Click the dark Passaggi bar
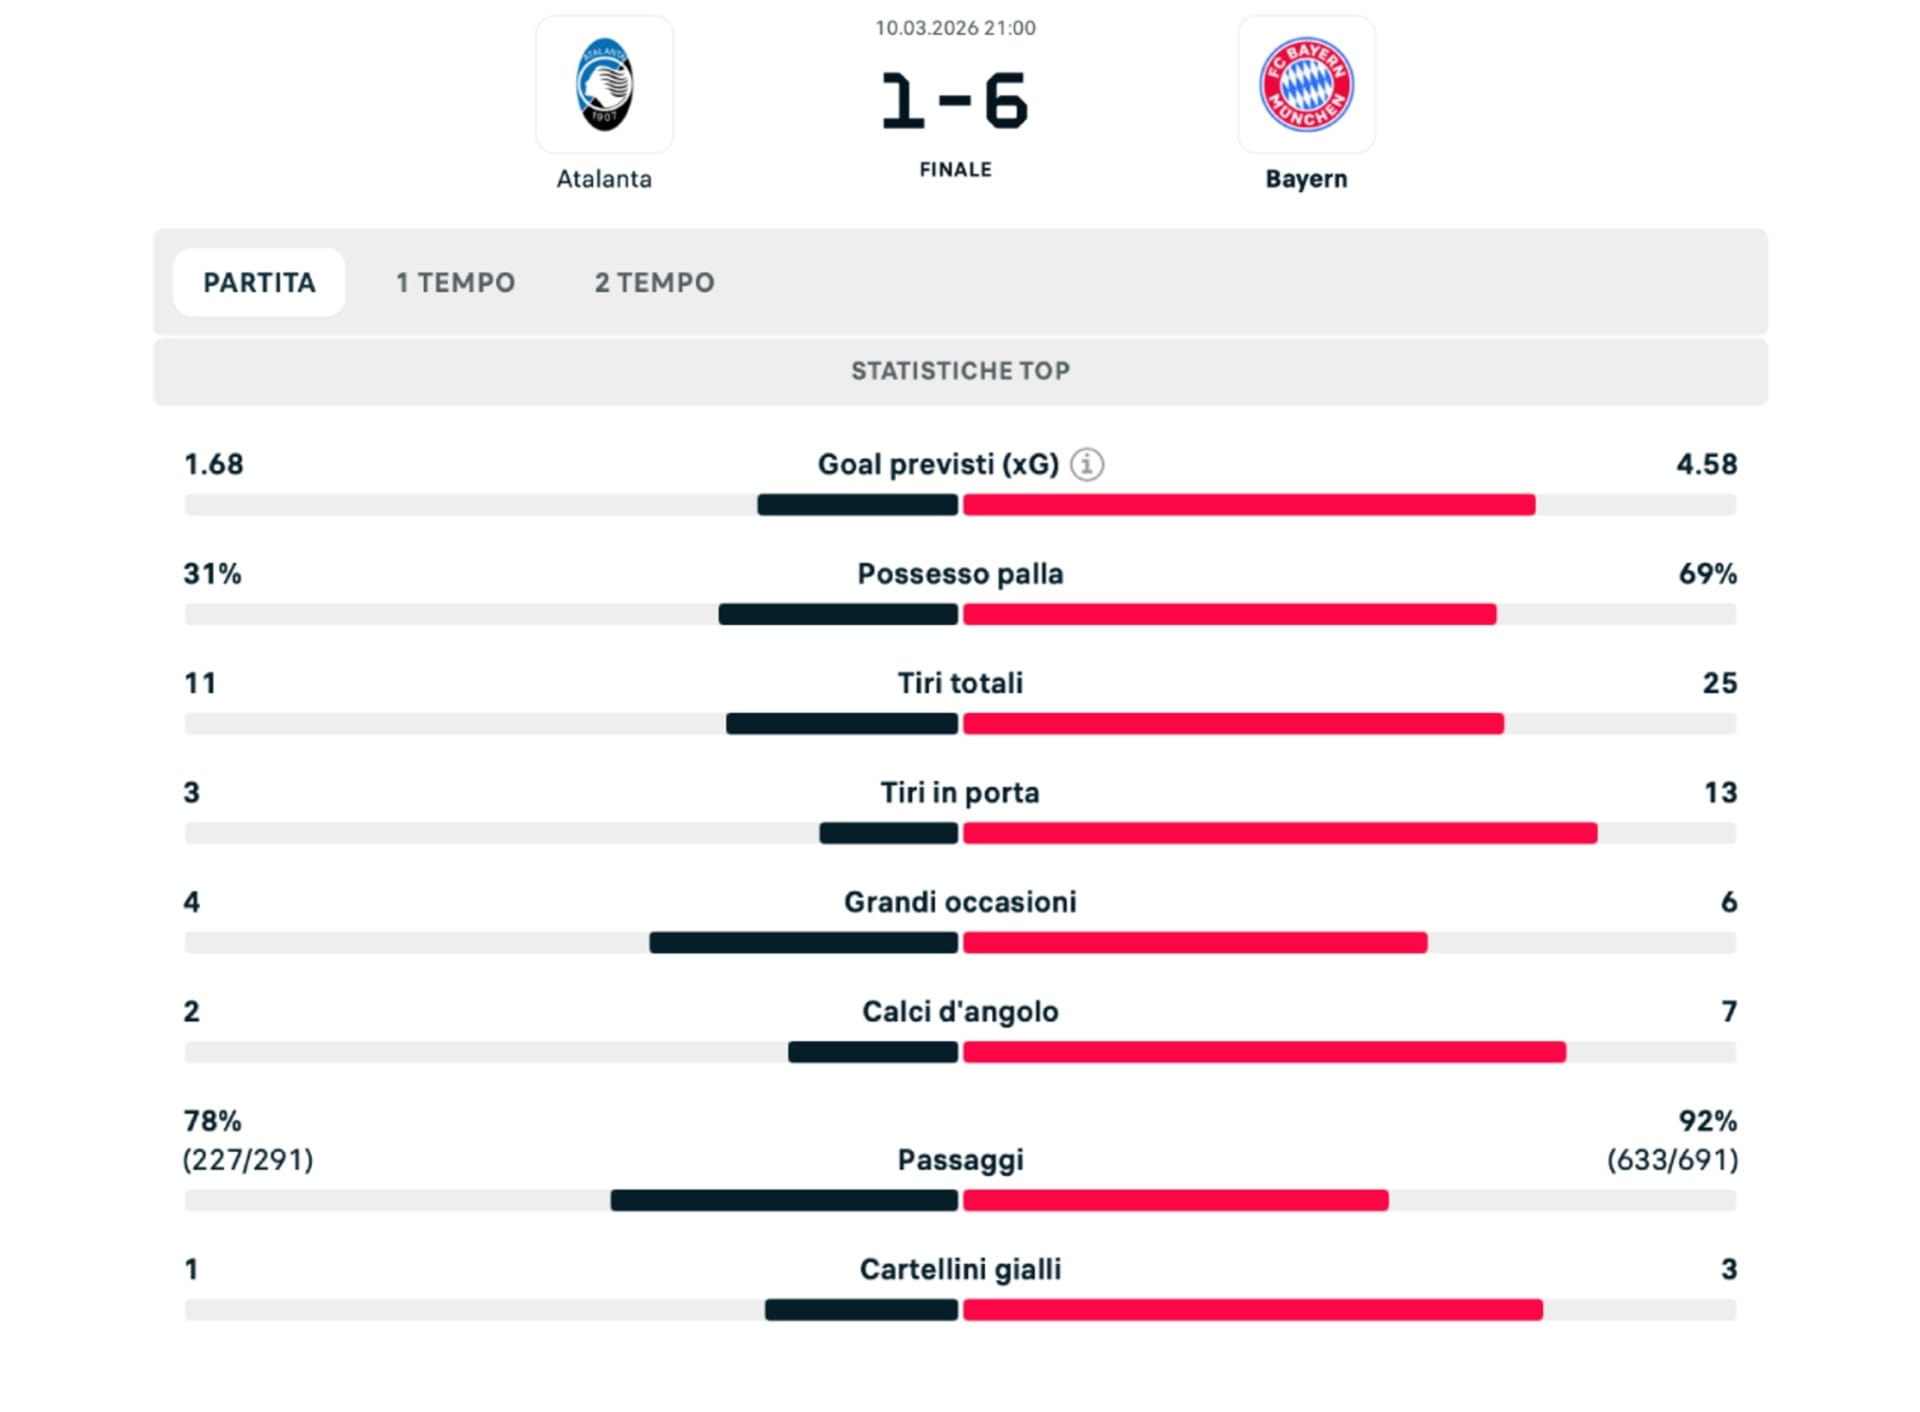The height and width of the screenshot is (1412, 1920). (784, 1200)
